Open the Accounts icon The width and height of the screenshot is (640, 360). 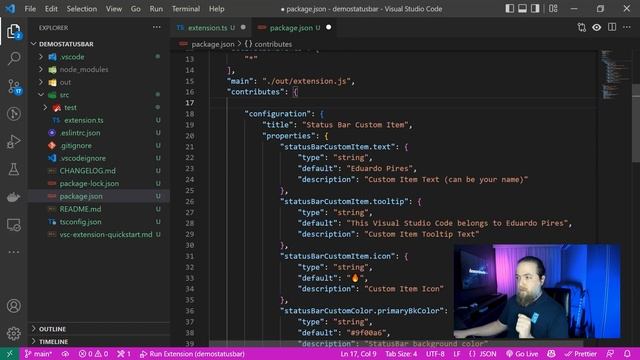point(14,306)
